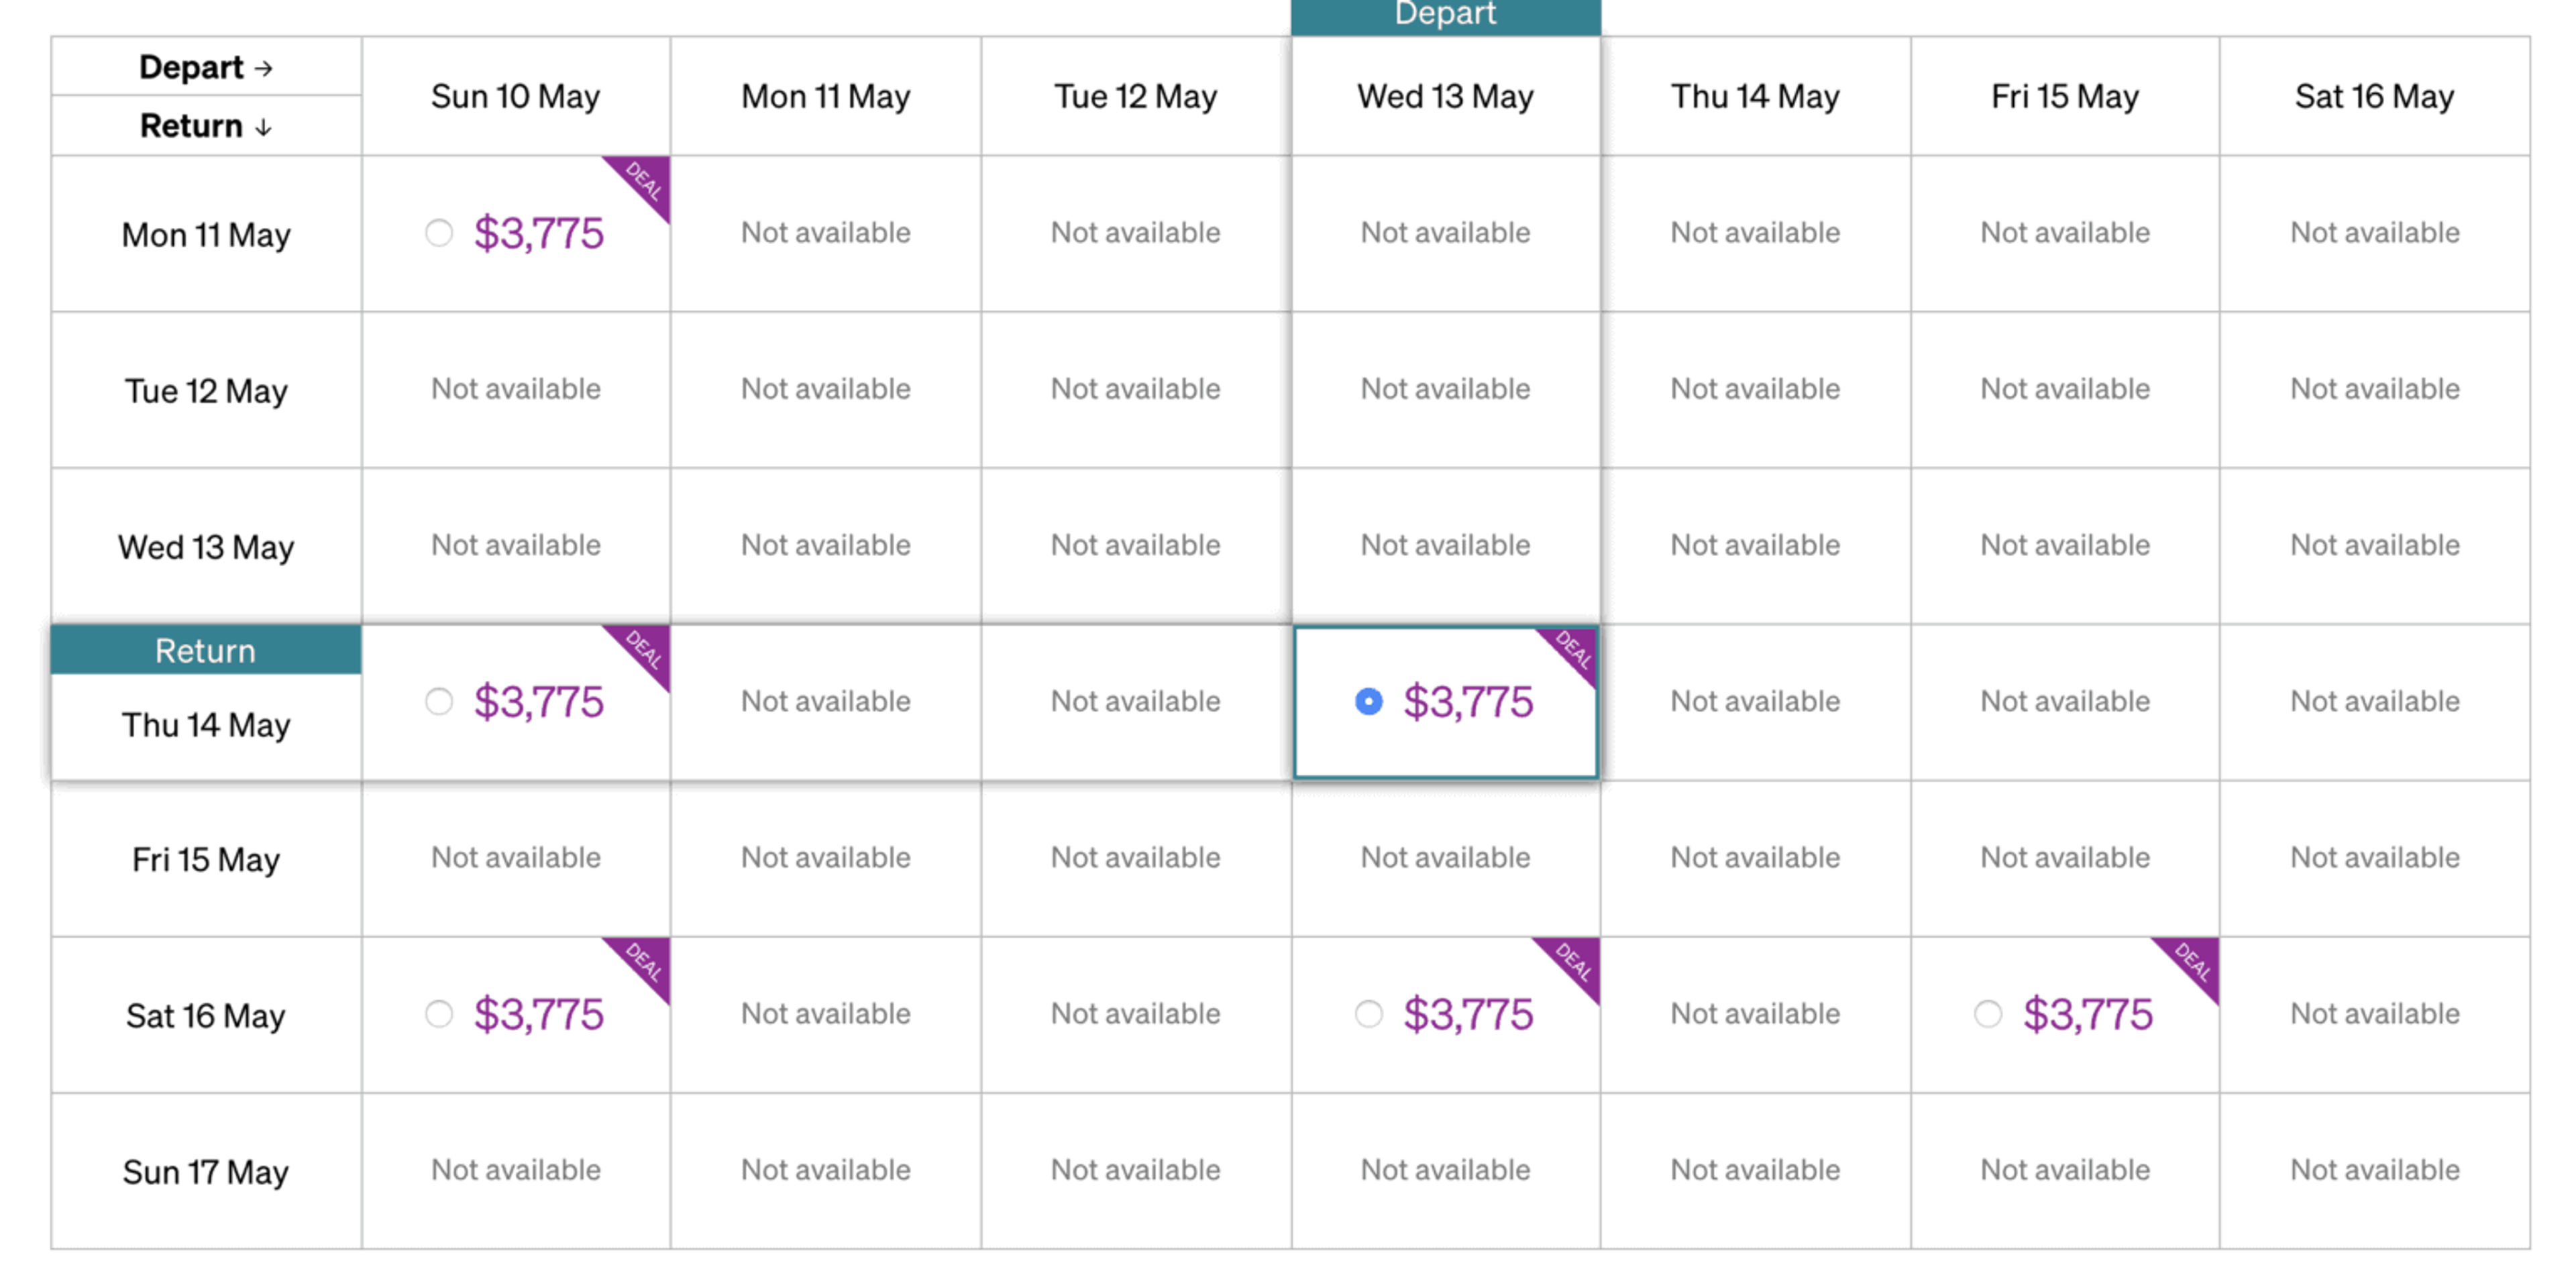This screenshot has width=2576, height=1283.
Task: Select Sun 10 May depart, Thu 14 May return fare
Action: click(x=439, y=701)
